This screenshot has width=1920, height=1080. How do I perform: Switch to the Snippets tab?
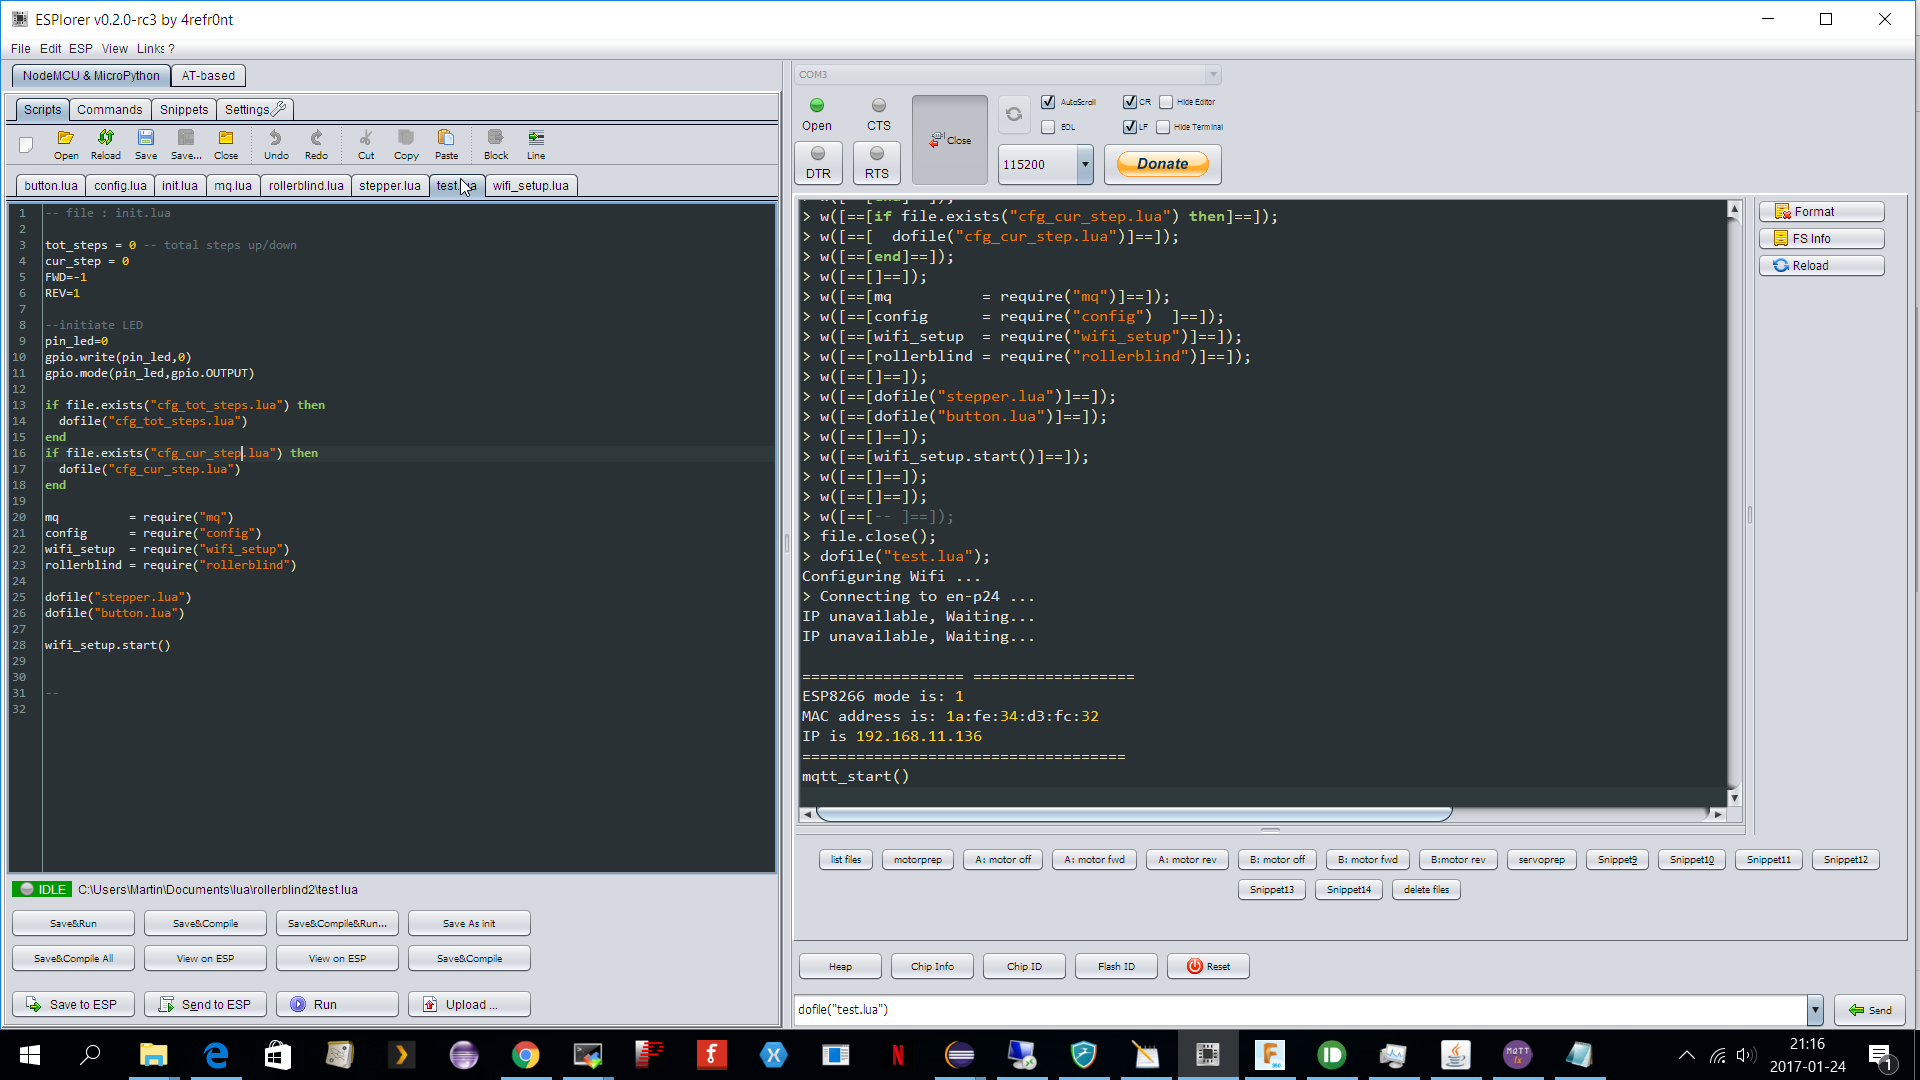184,110
